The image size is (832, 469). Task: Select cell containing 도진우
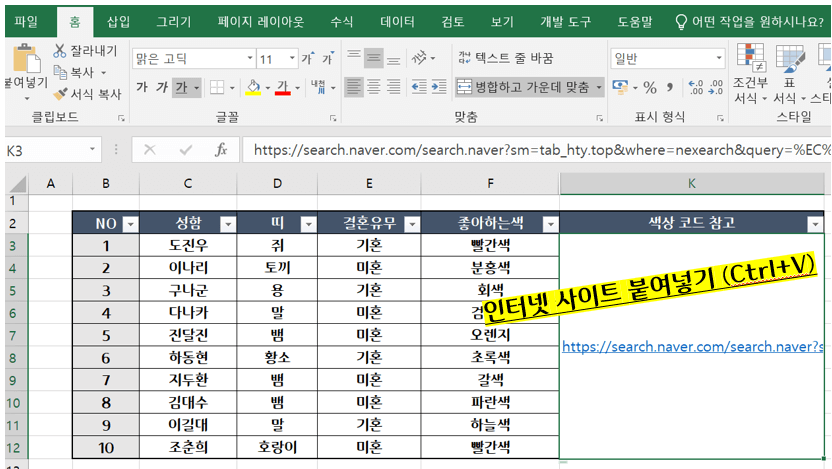tap(188, 246)
